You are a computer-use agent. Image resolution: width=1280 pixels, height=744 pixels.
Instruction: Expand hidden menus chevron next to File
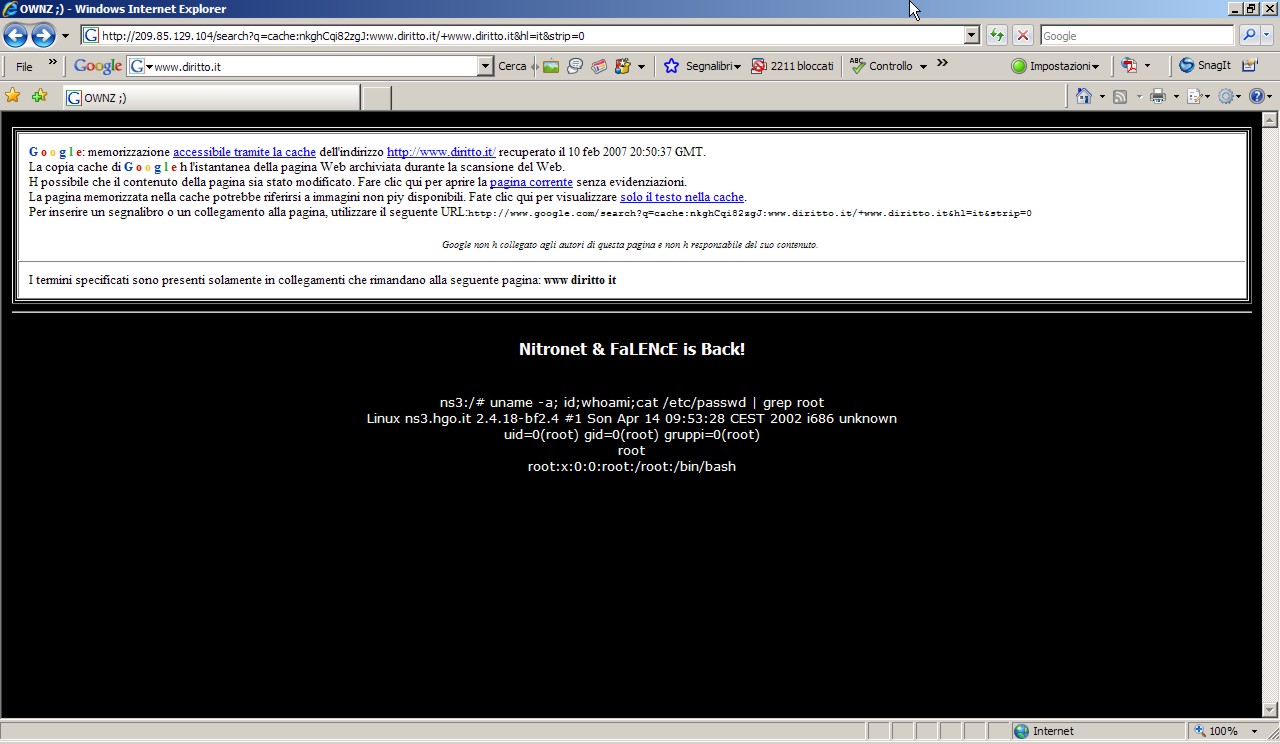pos(53,63)
